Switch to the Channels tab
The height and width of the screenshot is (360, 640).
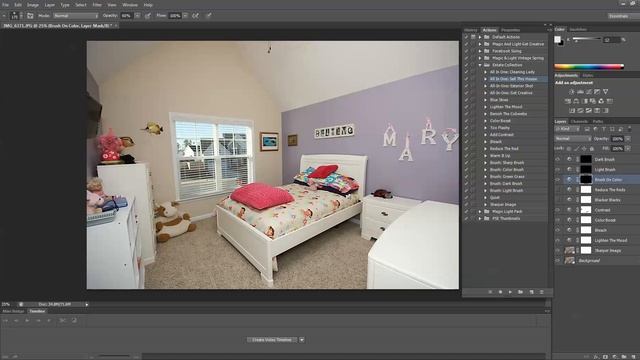[x=579, y=121]
